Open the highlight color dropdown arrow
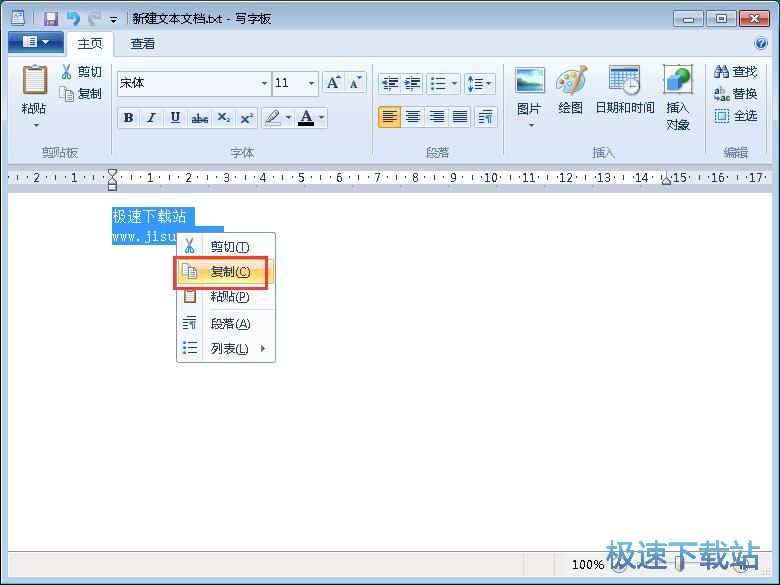This screenshot has width=780, height=585. tap(289, 118)
